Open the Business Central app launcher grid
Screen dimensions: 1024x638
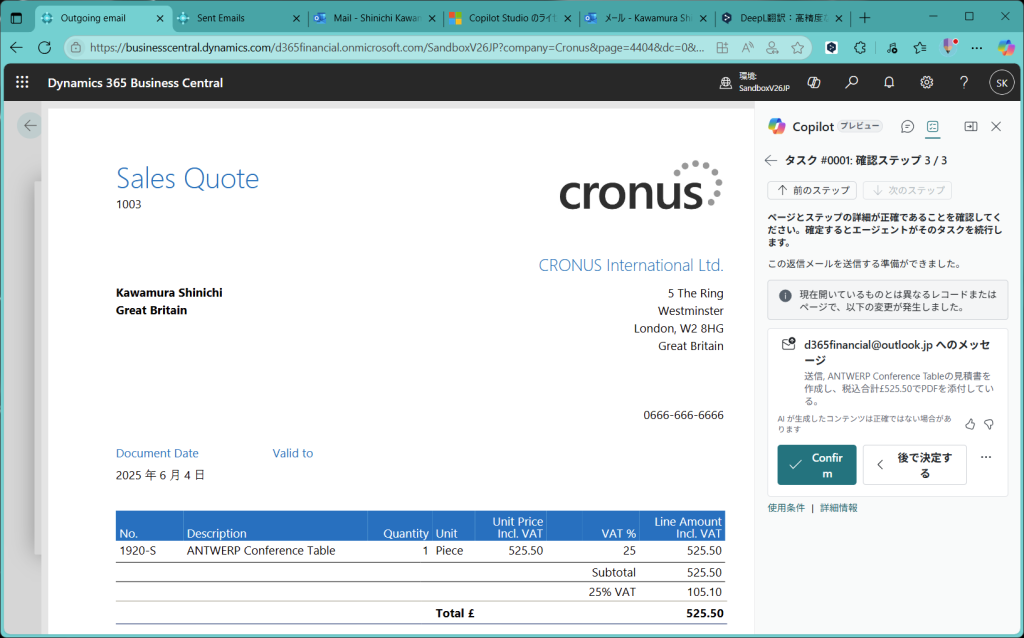click(22, 82)
